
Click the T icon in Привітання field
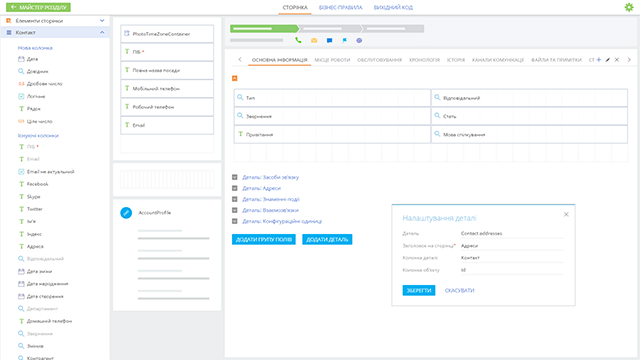[240, 134]
